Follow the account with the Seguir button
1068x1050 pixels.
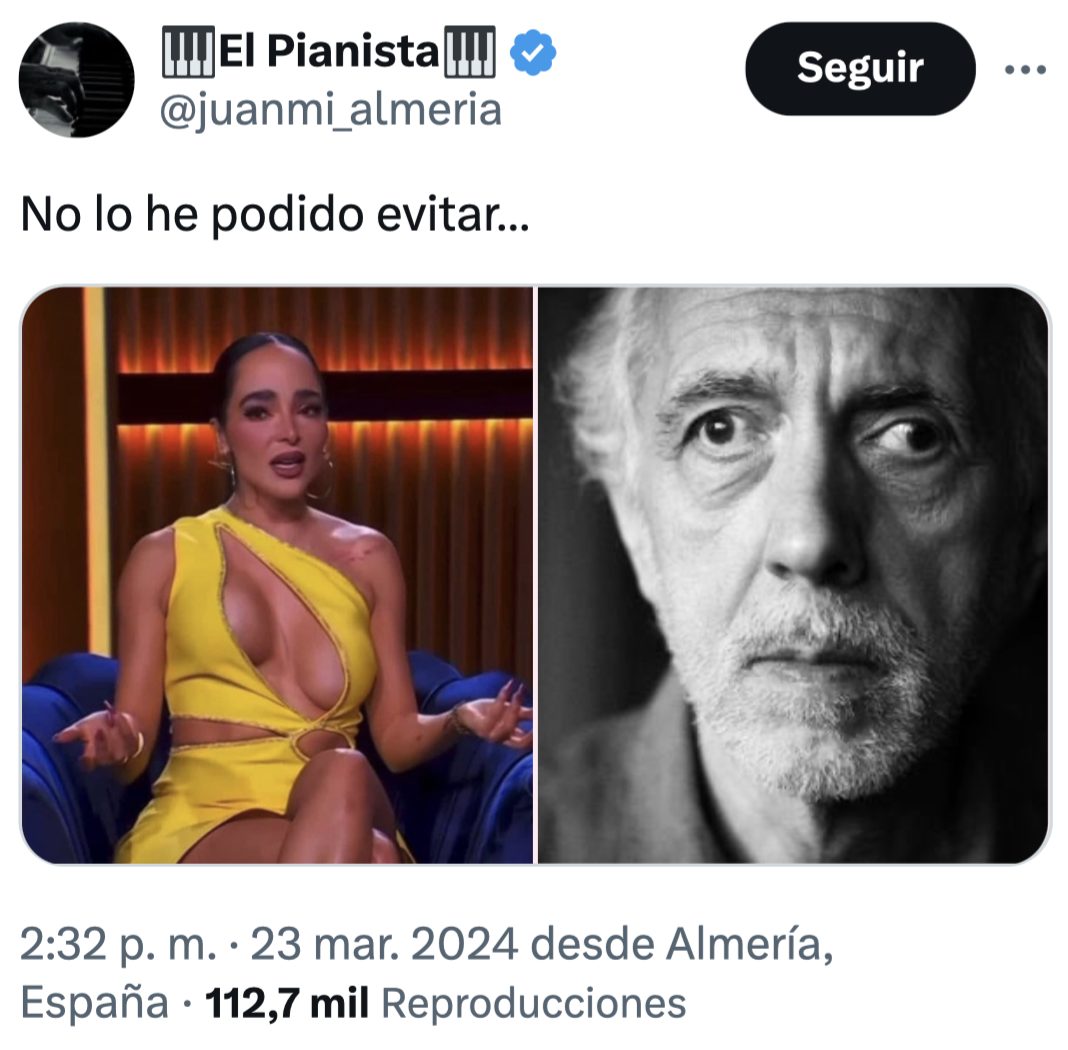pos(860,69)
